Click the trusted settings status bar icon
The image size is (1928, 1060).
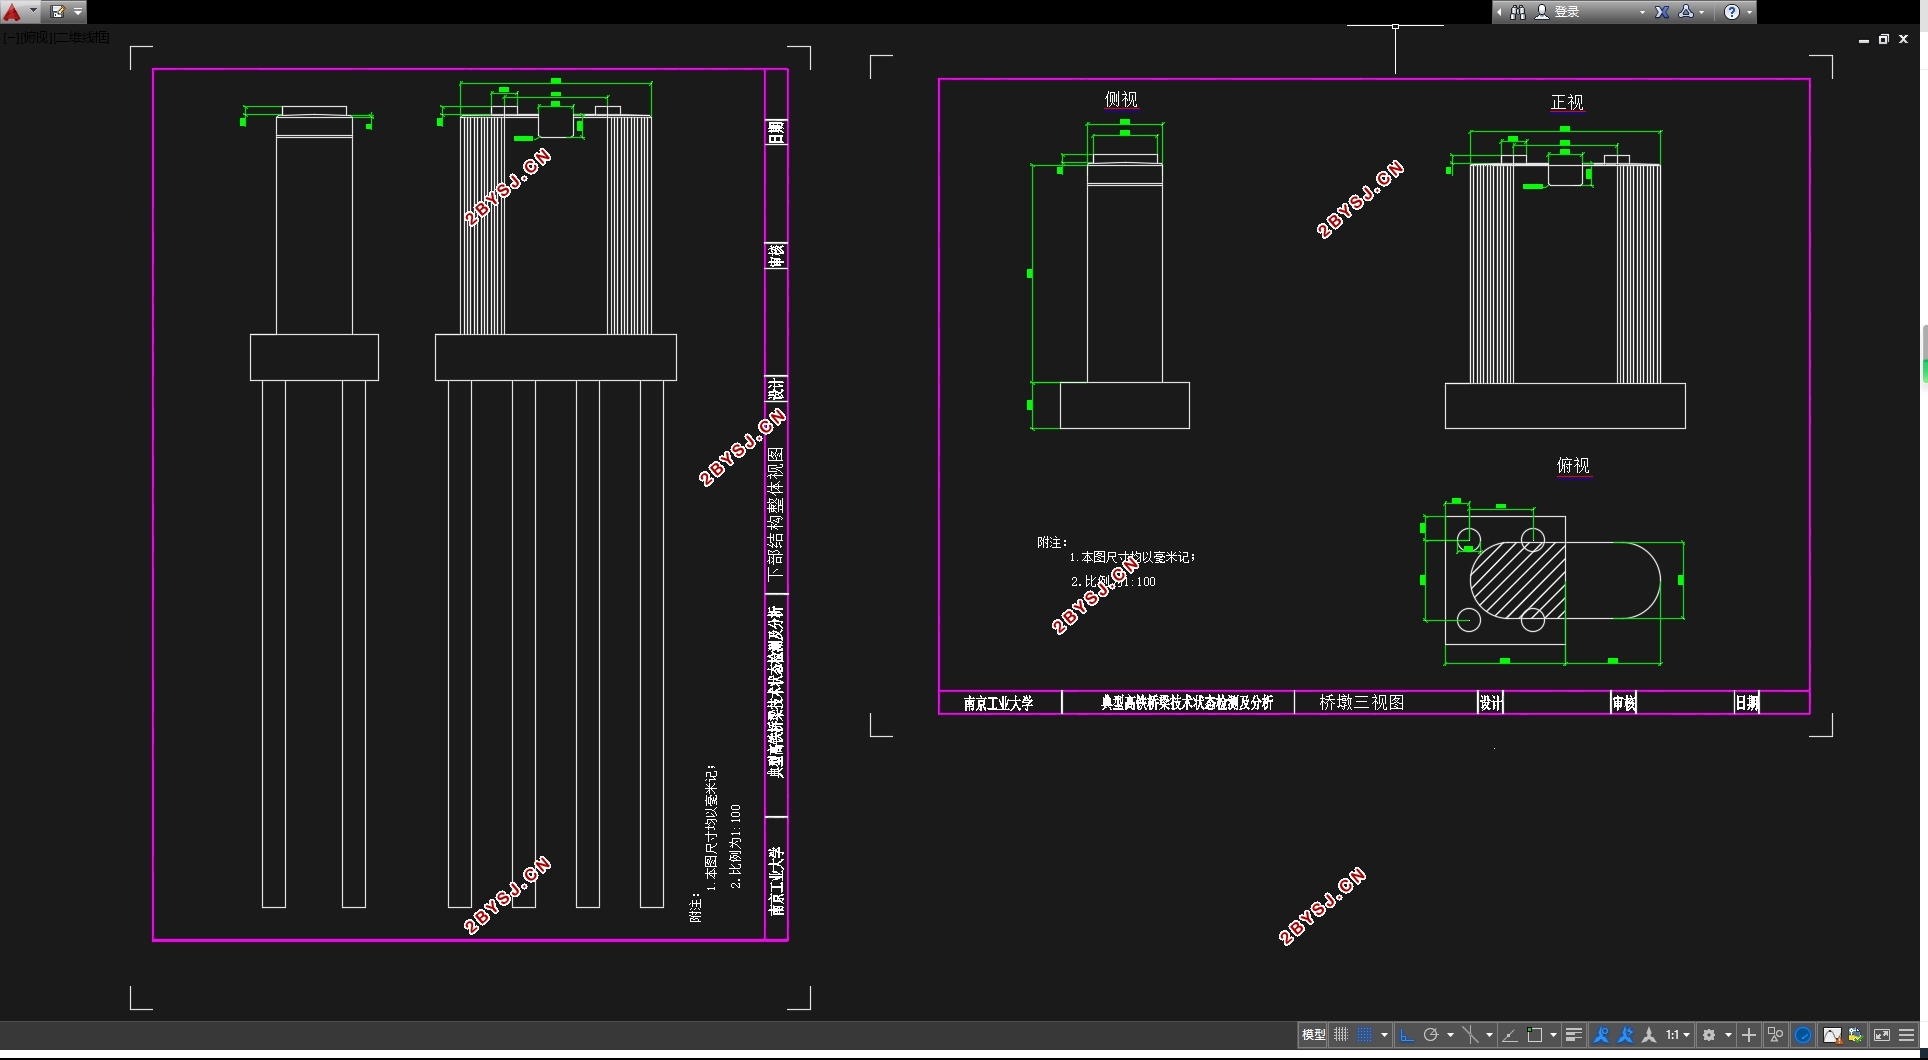(1856, 1035)
